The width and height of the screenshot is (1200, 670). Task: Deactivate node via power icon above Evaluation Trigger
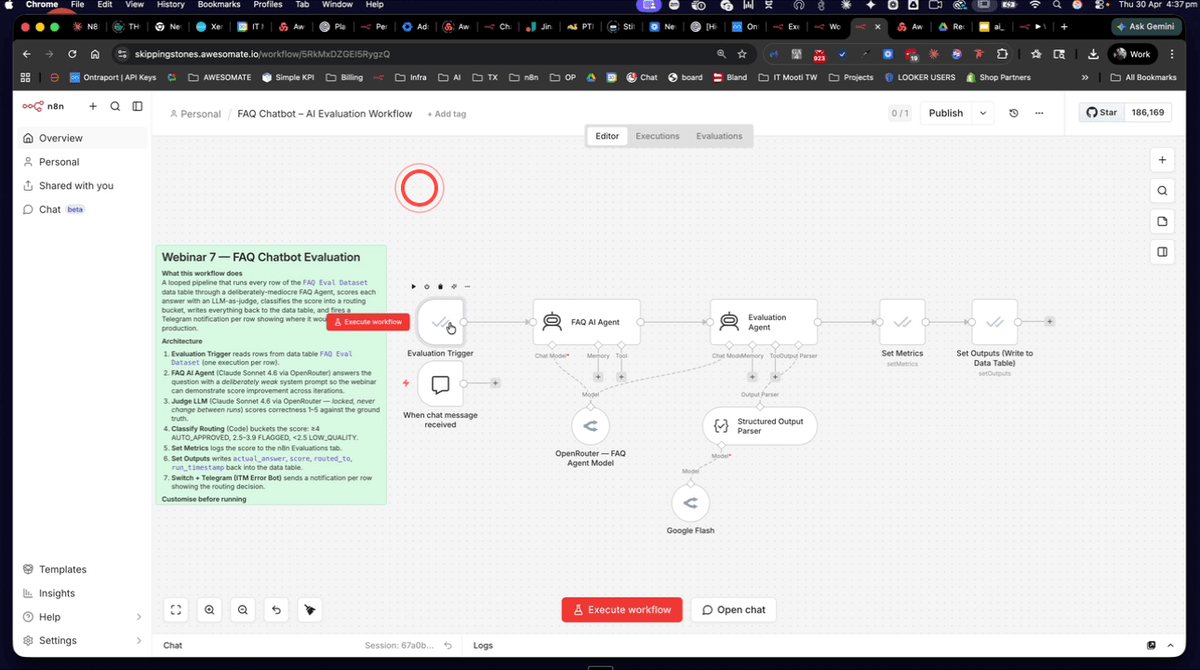point(427,287)
